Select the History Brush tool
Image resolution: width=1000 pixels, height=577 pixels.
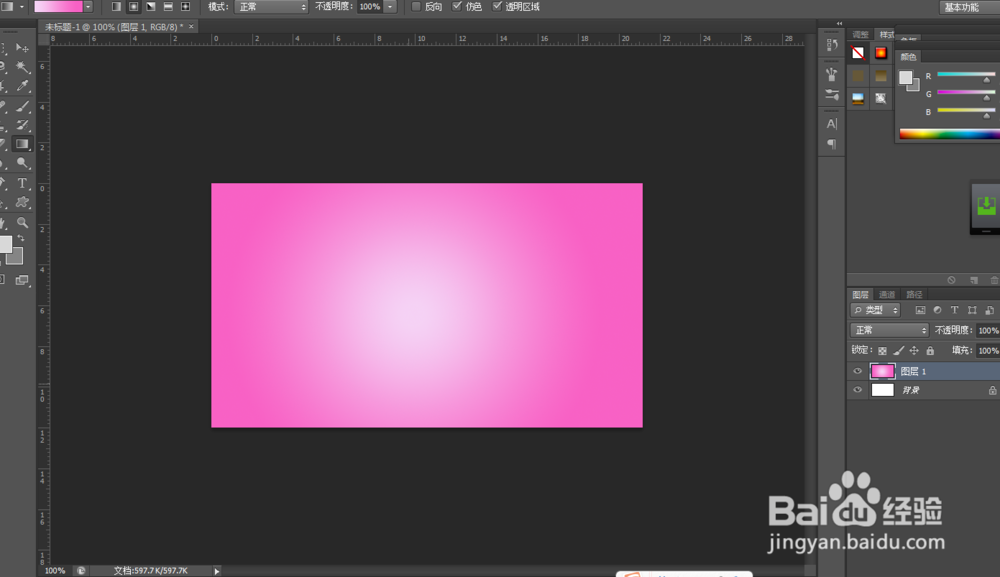(x=22, y=125)
